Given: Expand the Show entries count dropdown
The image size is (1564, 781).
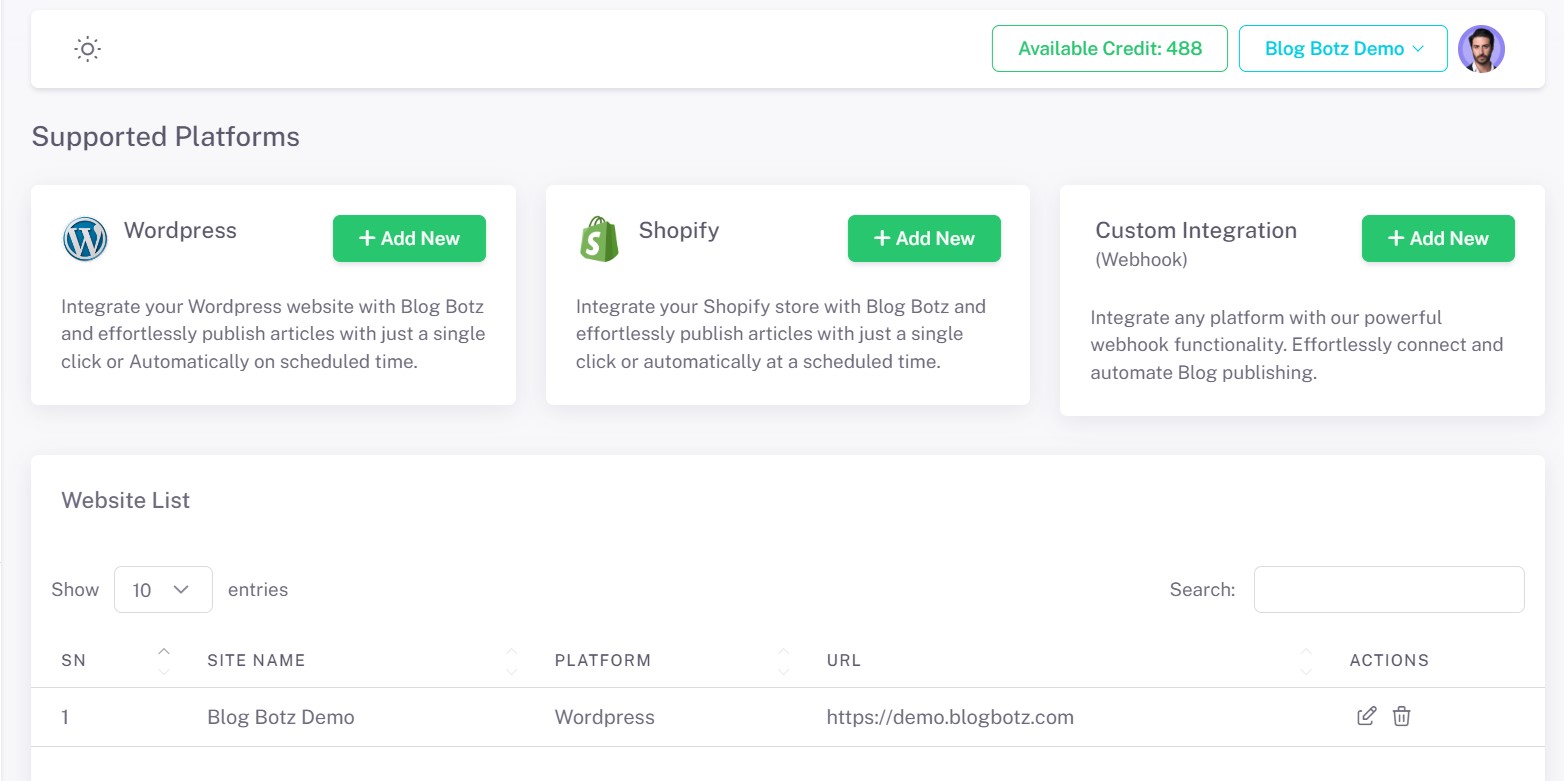Looking at the screenshot, I should click(x=163, y=590).
